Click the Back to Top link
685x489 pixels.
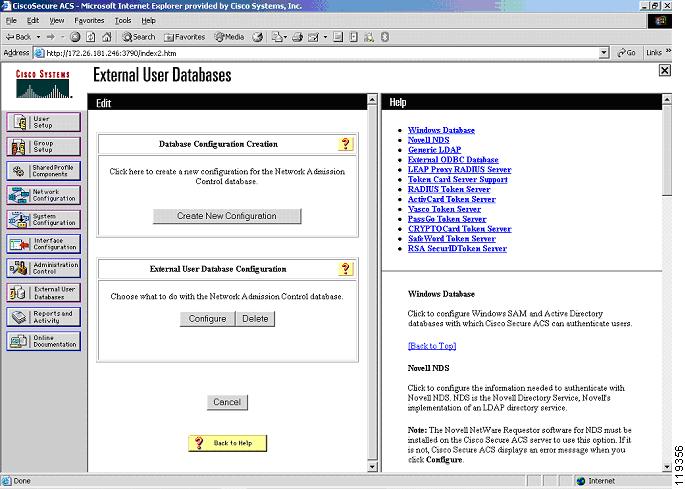(432, 346)
